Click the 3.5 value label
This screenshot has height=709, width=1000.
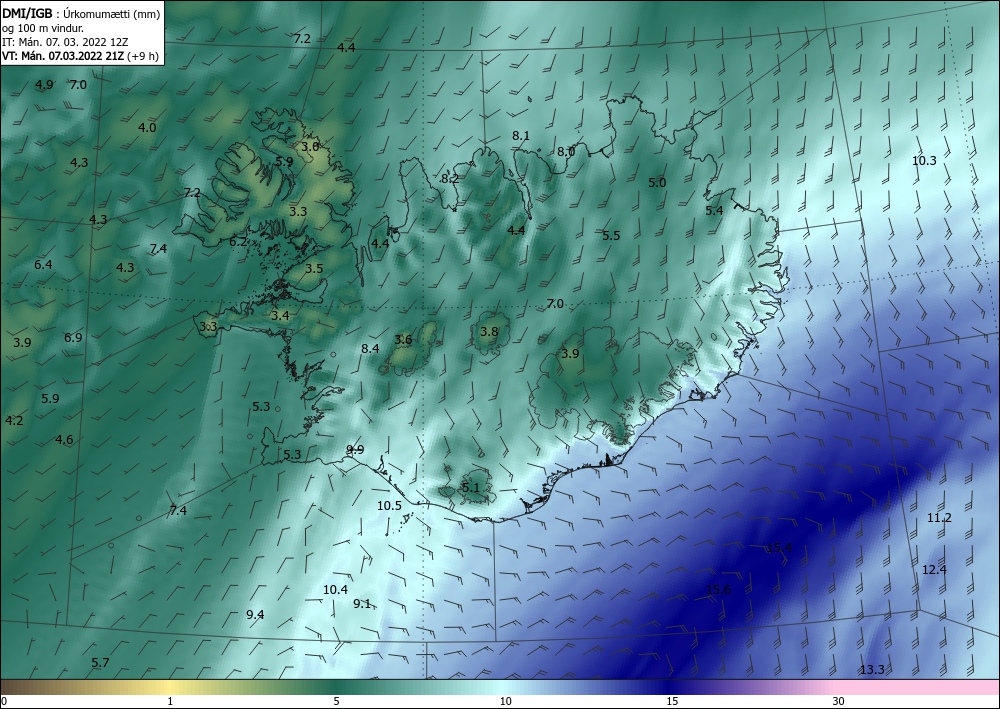coord(314,269)
